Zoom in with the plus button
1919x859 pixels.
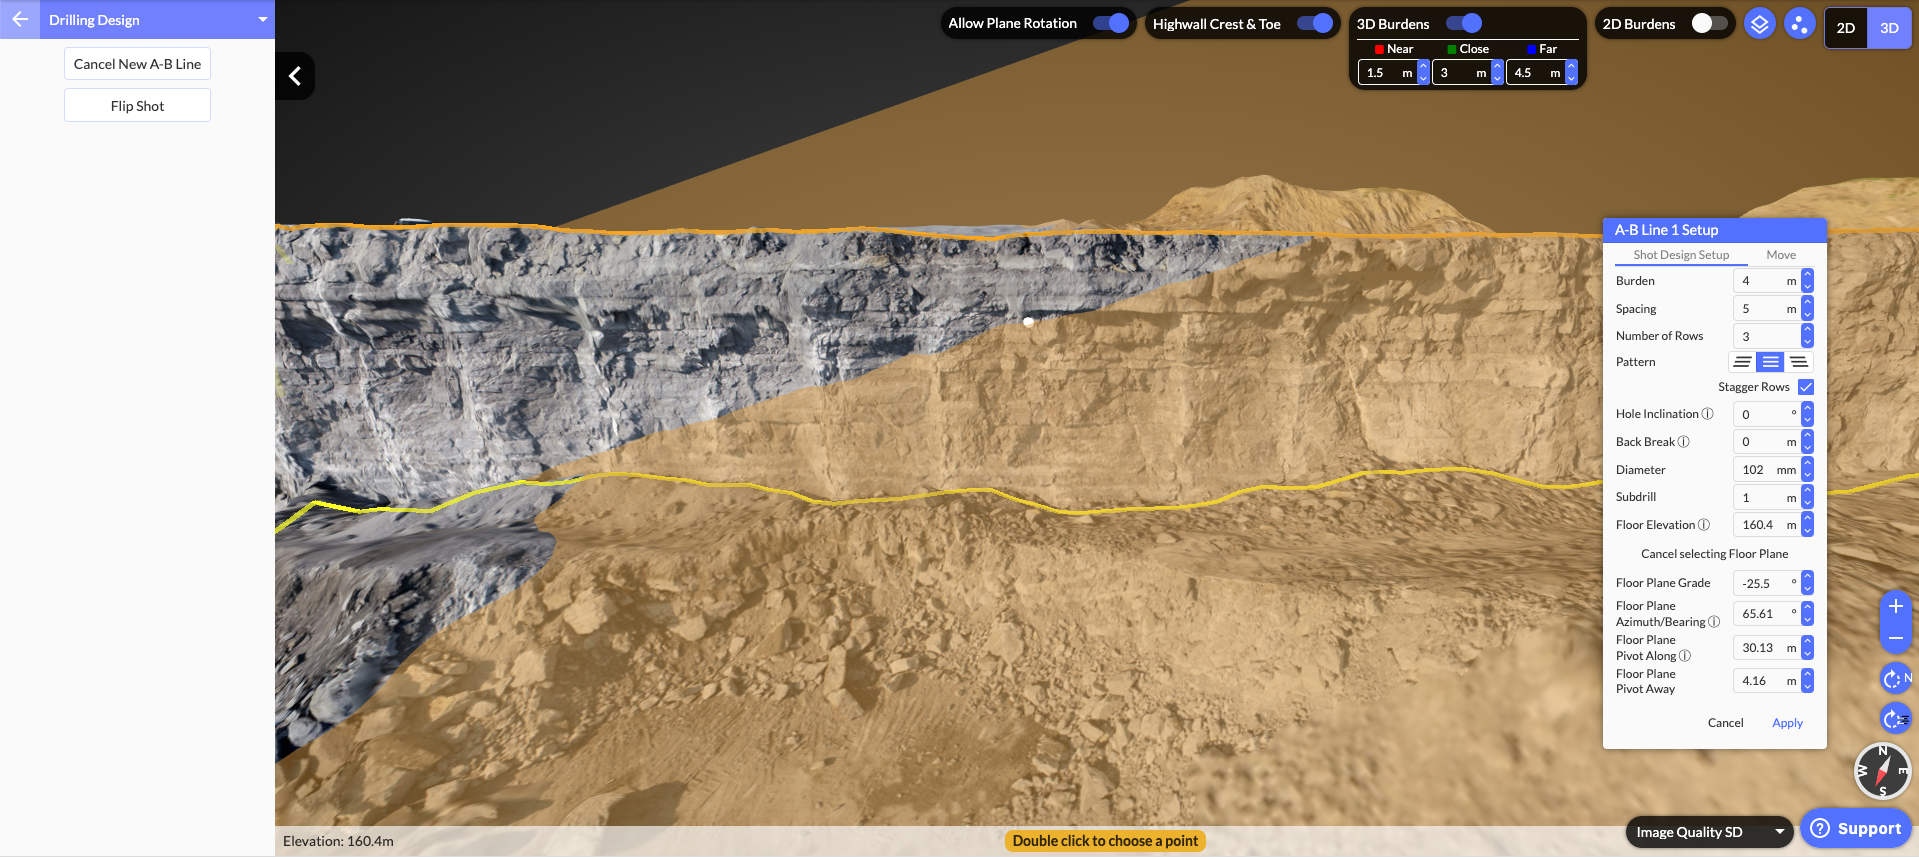click(1895, 606)
